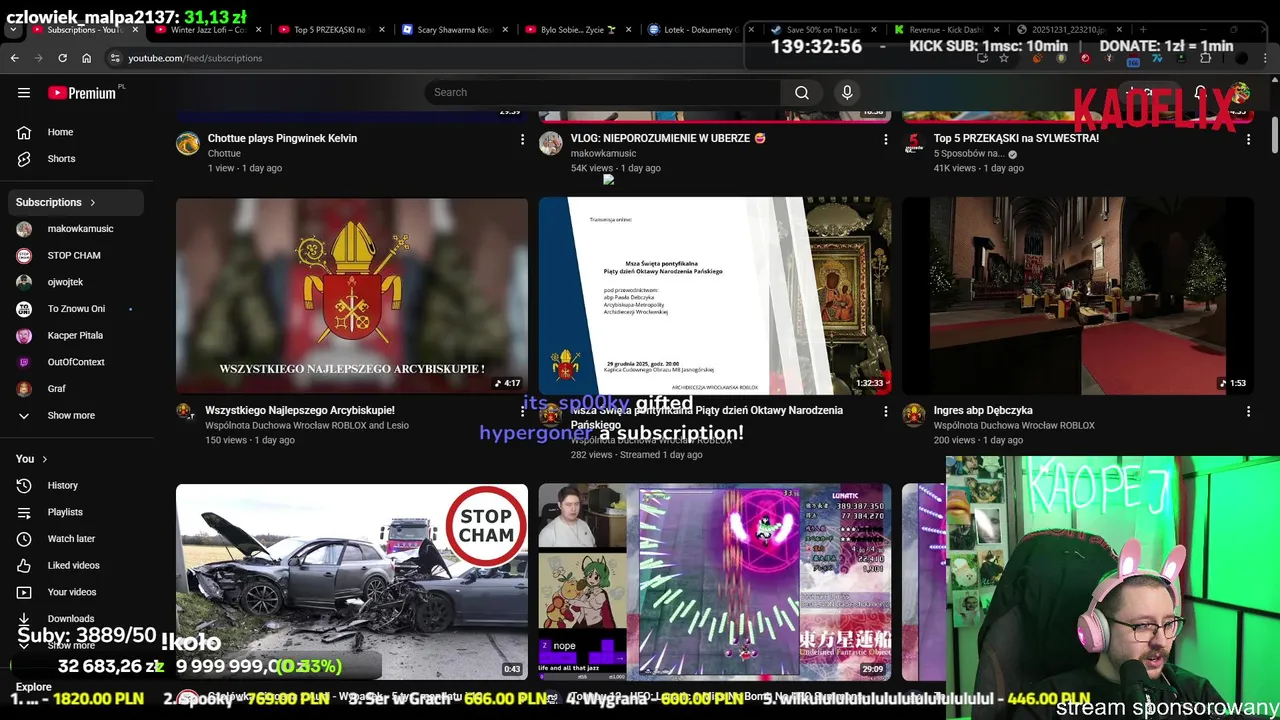Close the Winter Jazz Lofi tab
1280x720 pixels.
[258, 30]
